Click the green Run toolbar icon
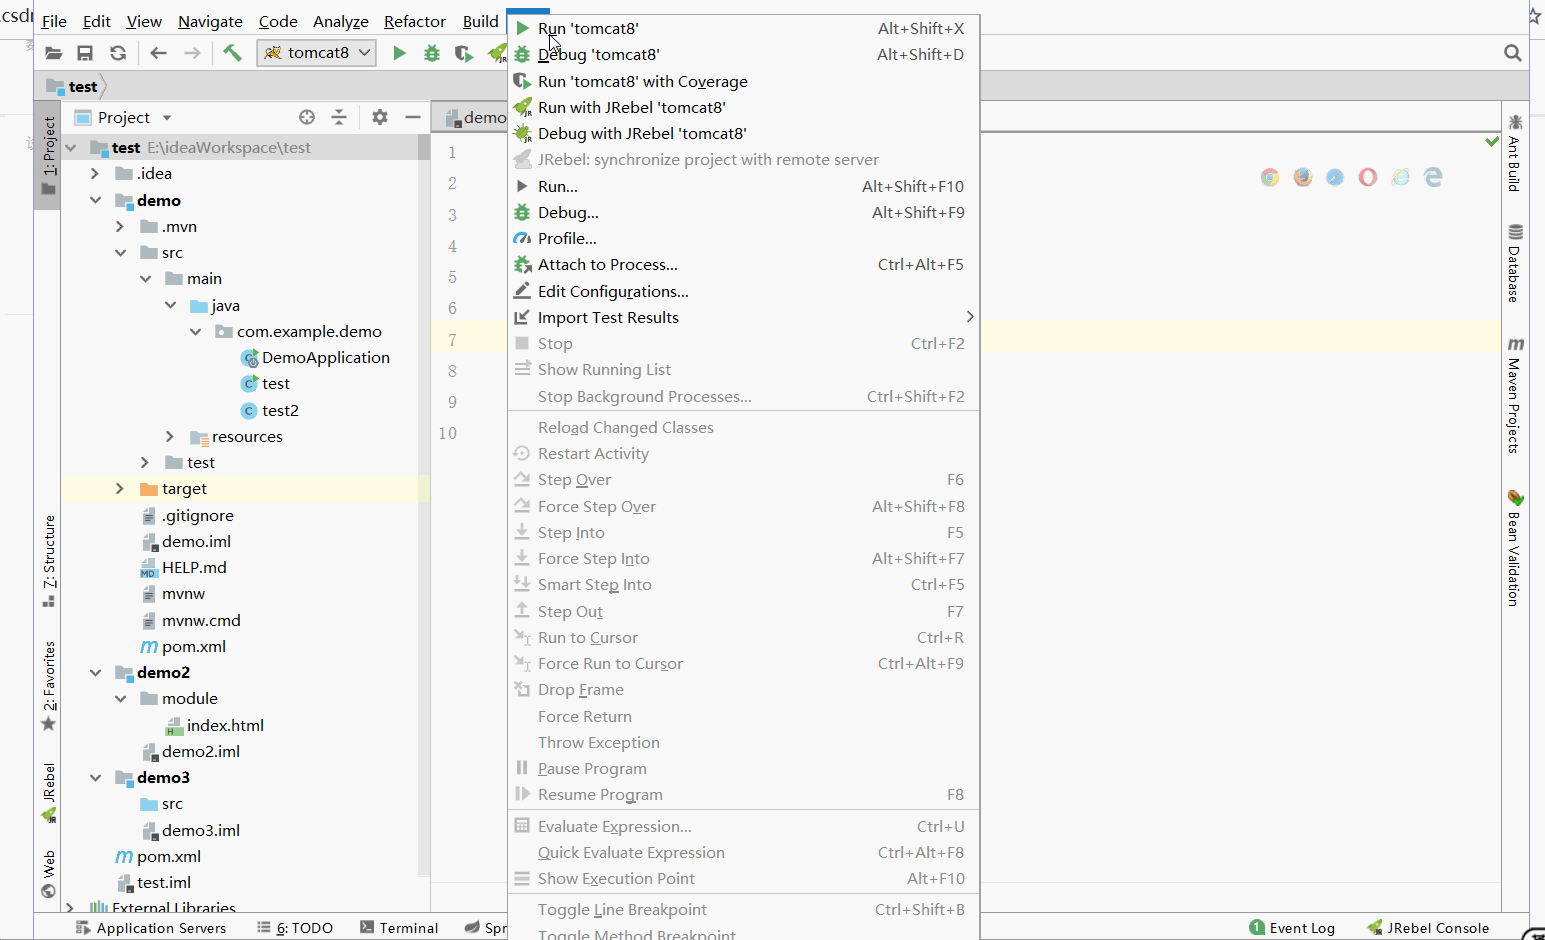This screenshot has width=1545, height=940. 399,53
